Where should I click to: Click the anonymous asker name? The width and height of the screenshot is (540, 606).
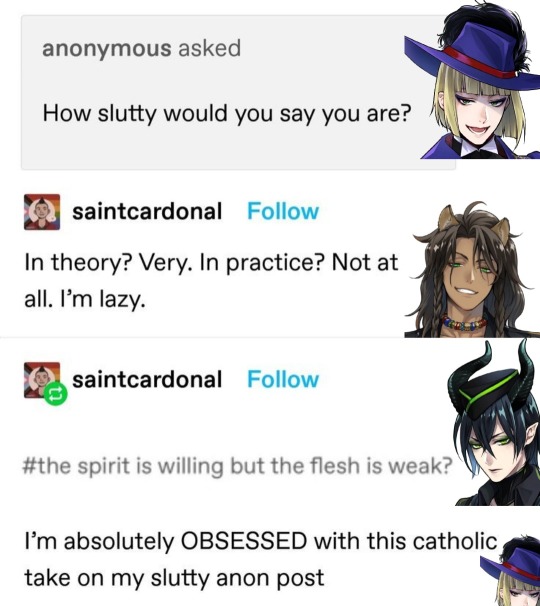tap(107, 49)
